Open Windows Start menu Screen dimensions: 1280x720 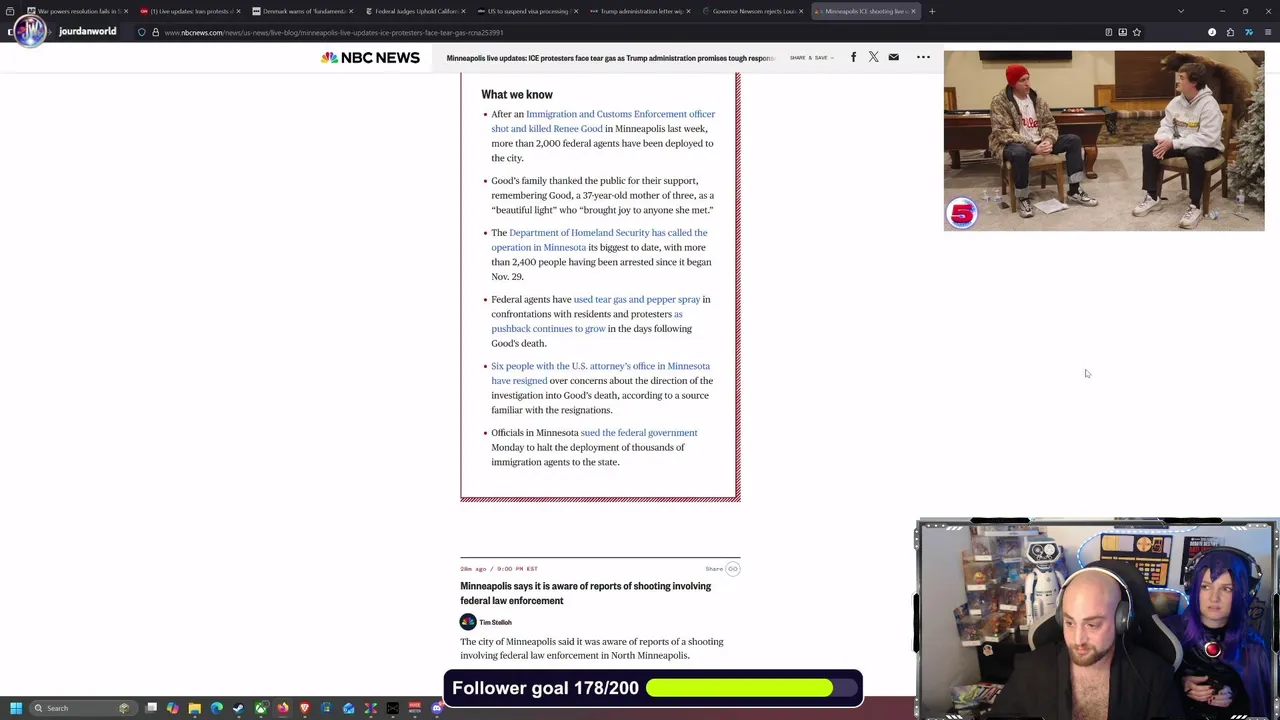click(x=15, y=708)
